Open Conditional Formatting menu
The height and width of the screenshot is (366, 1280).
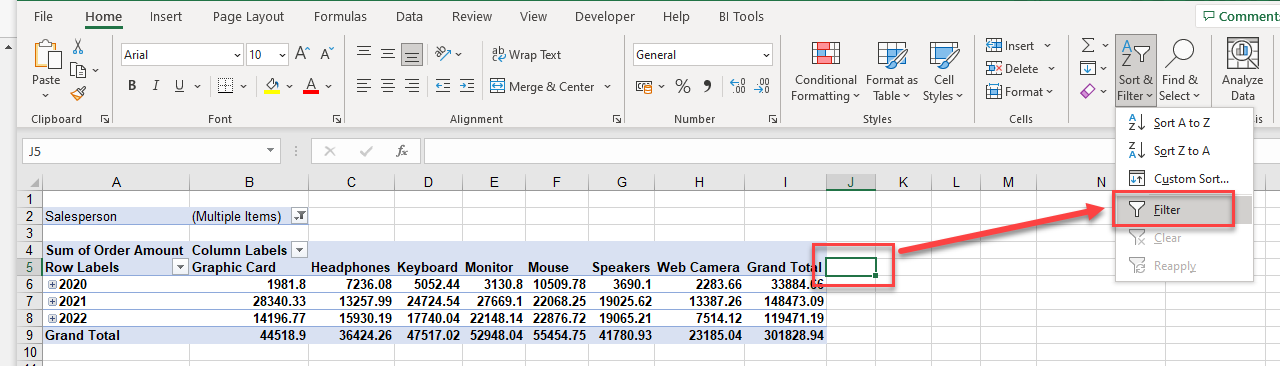[x=825, y=72]
